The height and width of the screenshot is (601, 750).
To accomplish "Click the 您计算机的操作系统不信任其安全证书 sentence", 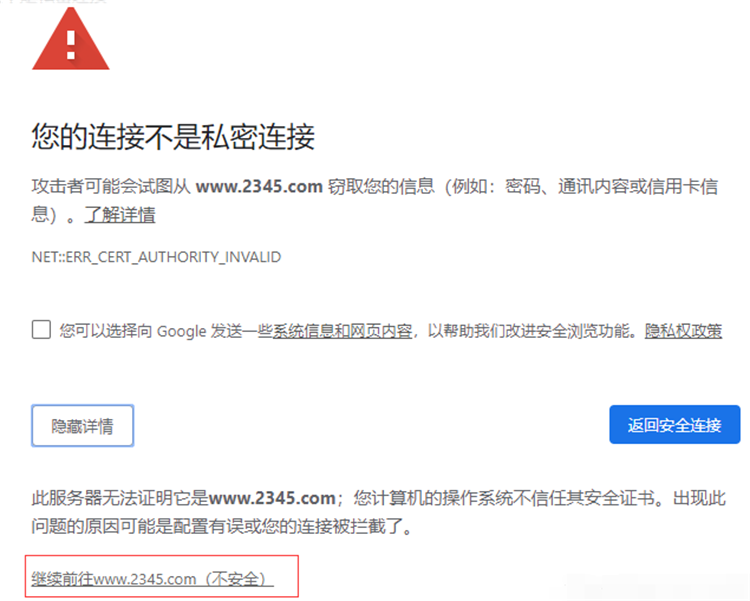I will point(505,498).
